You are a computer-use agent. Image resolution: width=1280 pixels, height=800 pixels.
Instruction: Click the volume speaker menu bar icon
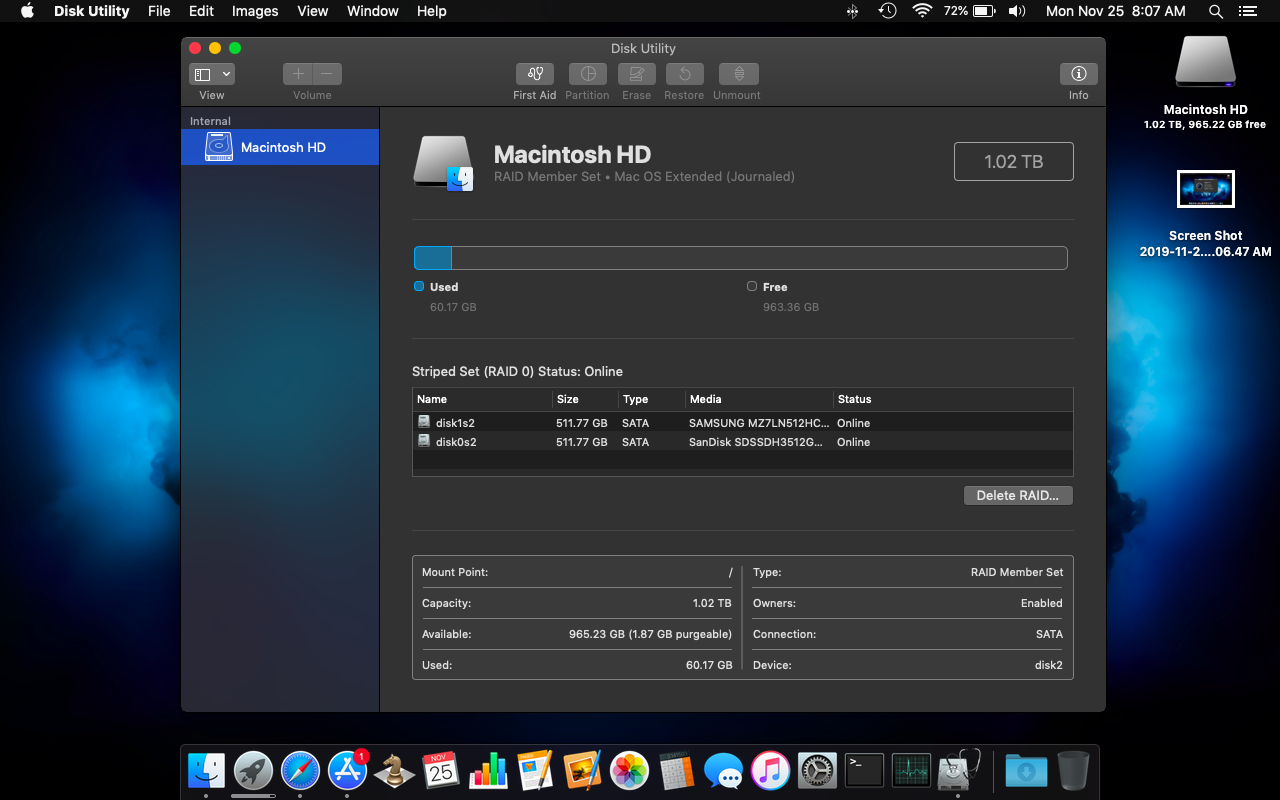tap(1017, 11)
